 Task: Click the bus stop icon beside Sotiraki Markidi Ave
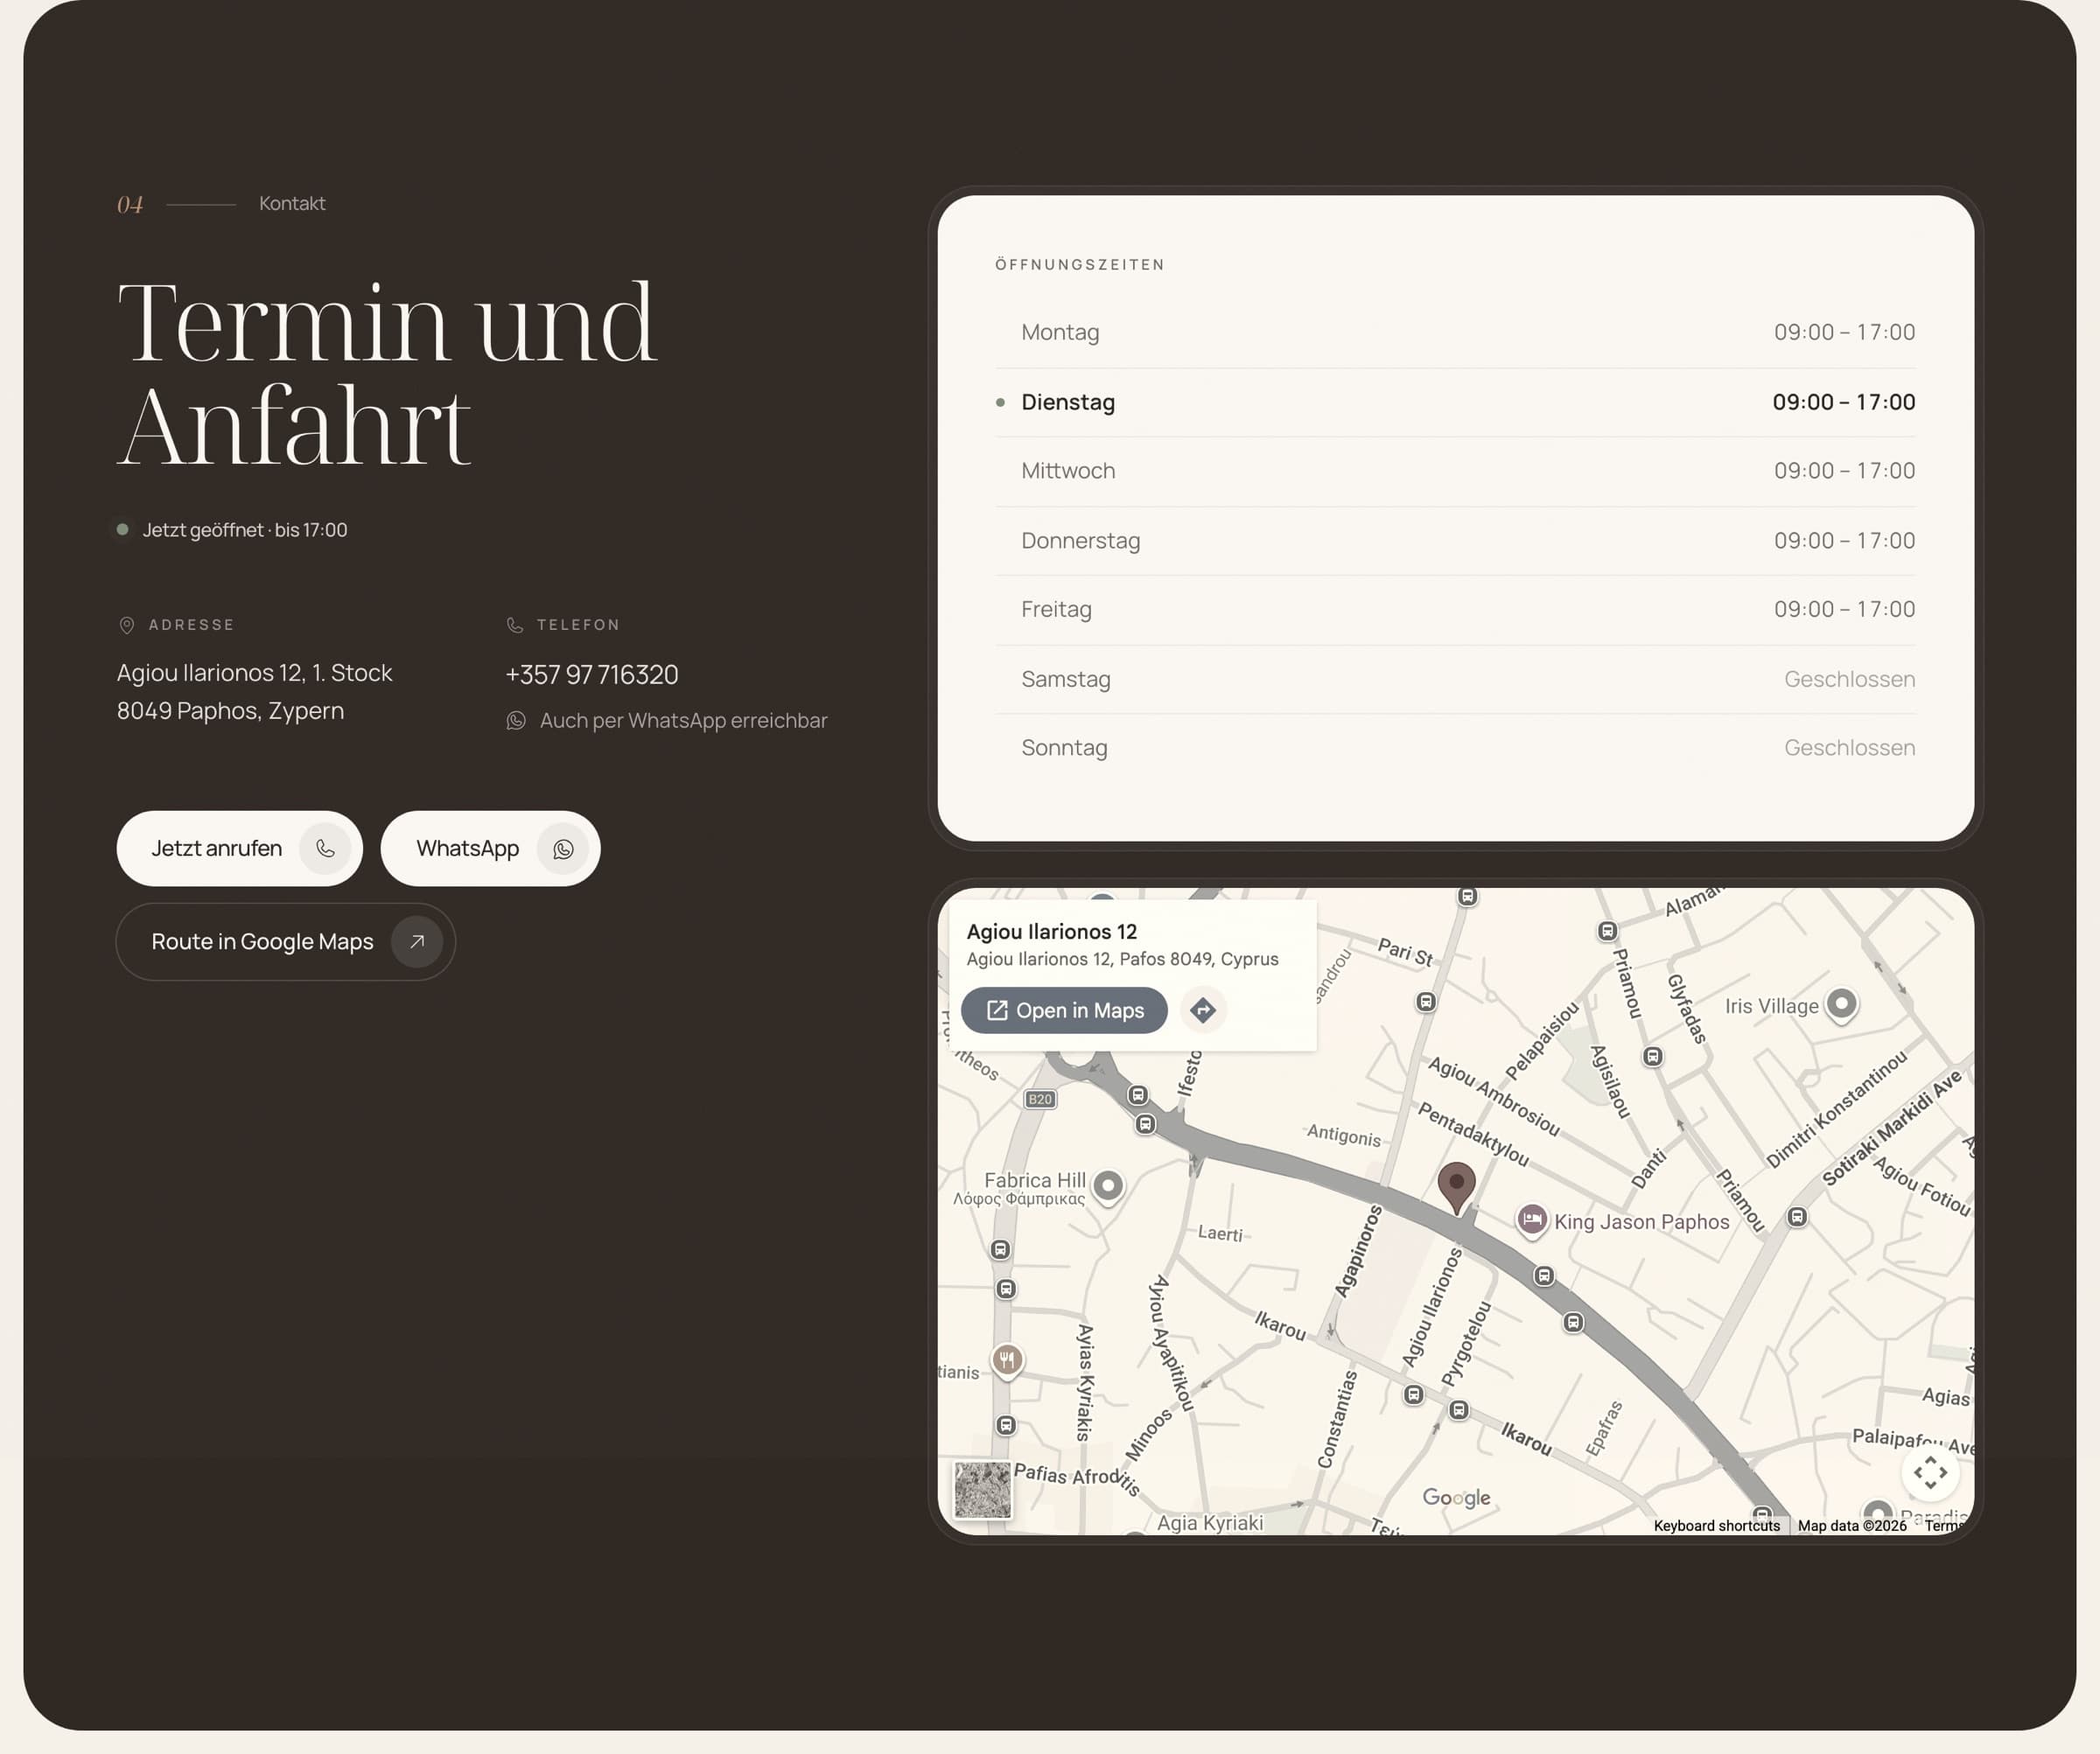(1797, 1217)
